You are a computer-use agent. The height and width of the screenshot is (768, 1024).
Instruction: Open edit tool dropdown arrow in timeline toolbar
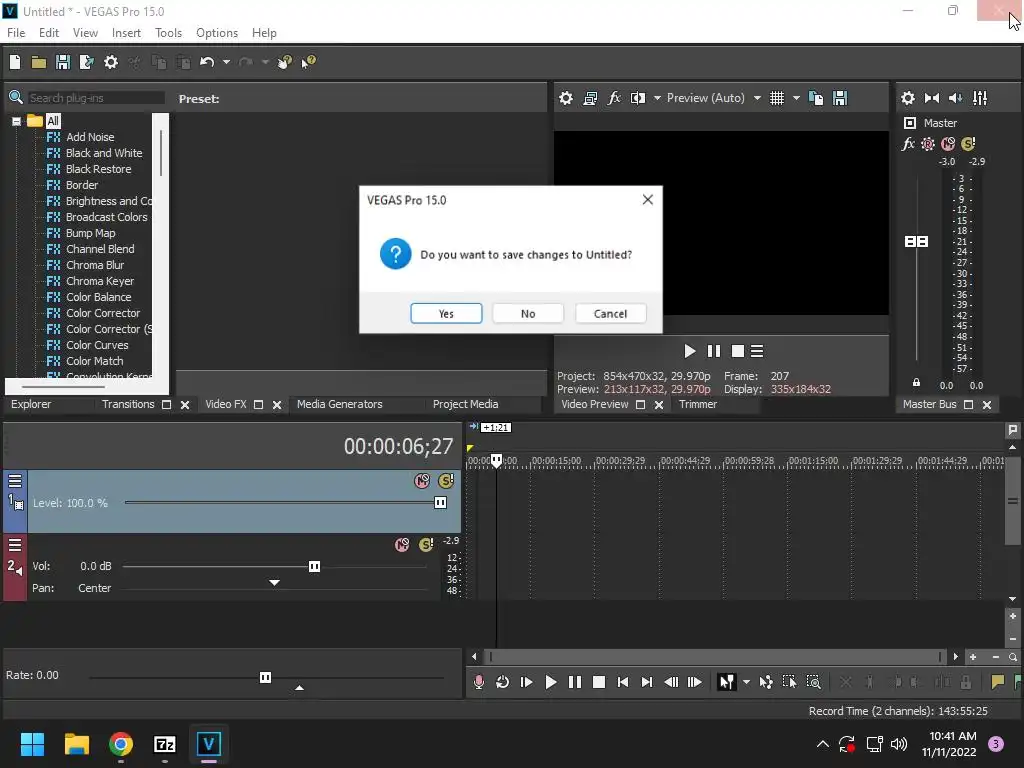pos(746,682)
